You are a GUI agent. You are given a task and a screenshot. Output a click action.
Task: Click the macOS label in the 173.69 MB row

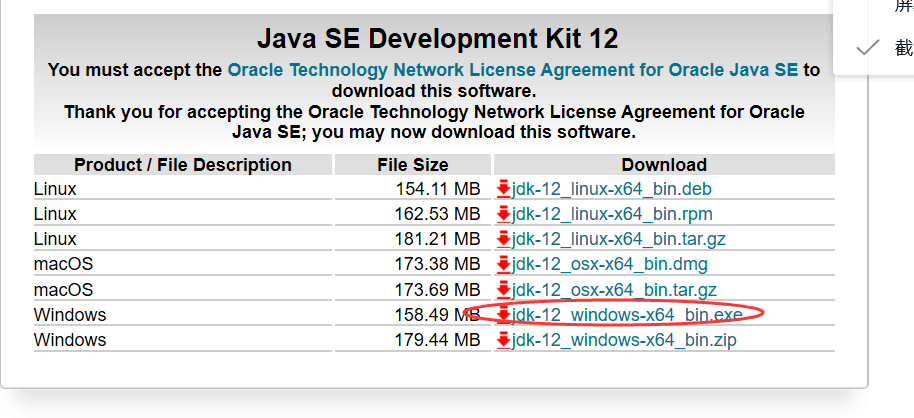pos(64,289)
